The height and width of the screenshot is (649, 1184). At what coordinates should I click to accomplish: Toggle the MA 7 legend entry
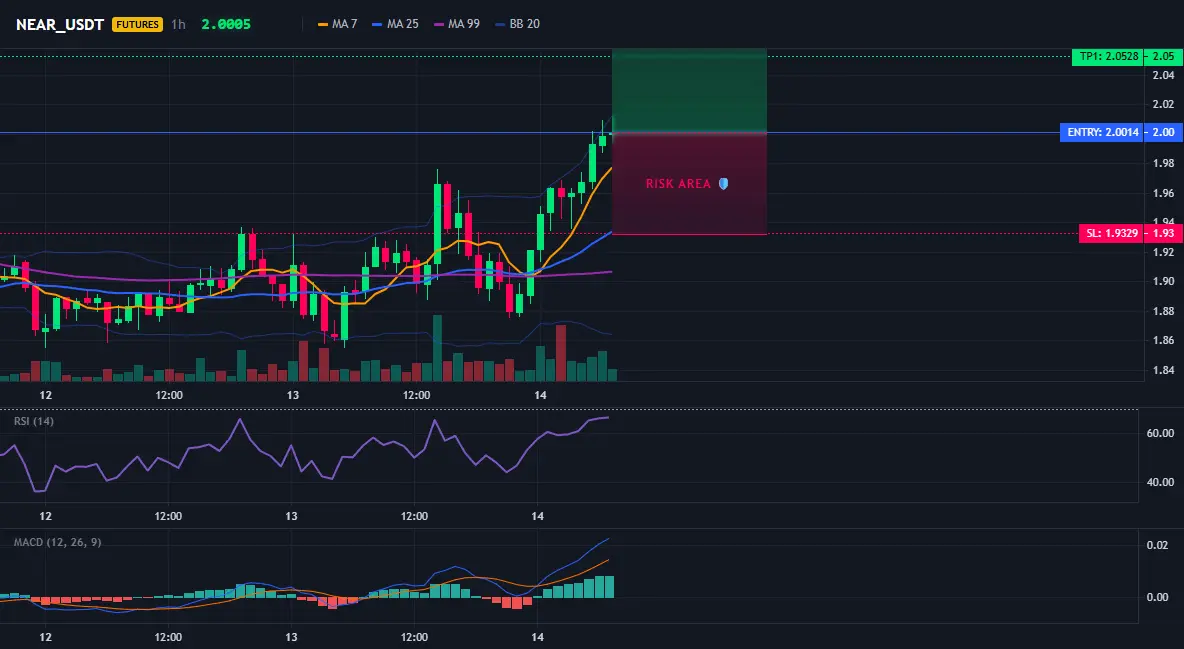pos(338,24)
